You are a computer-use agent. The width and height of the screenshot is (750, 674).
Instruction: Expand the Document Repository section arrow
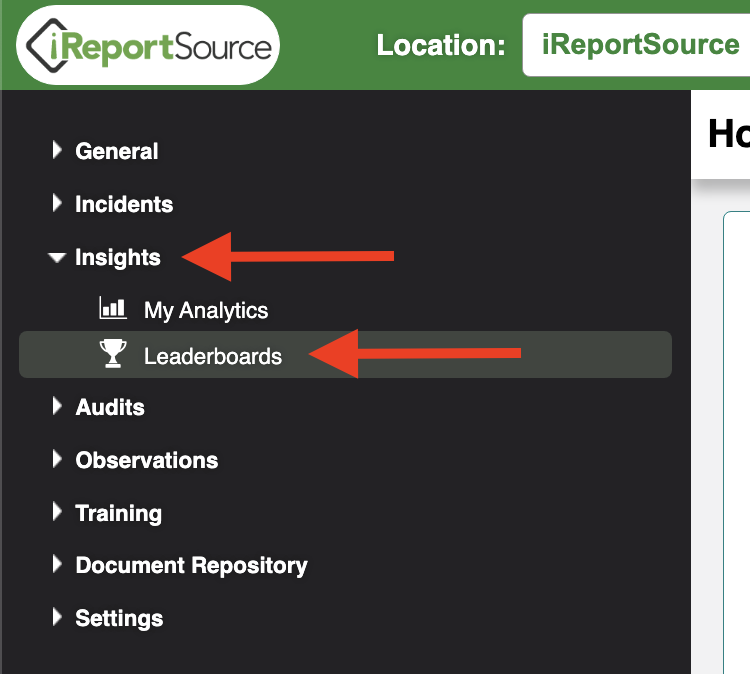click(57, 564)
